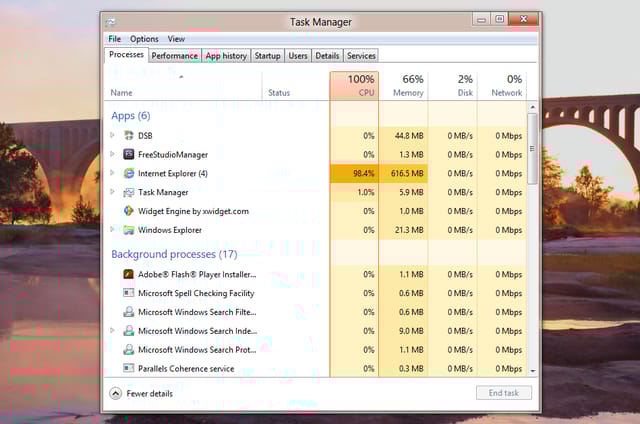Click the Microsoft Windows Search Indexer icon
This screenshot has width=640, height=424.
click(129, 331)
